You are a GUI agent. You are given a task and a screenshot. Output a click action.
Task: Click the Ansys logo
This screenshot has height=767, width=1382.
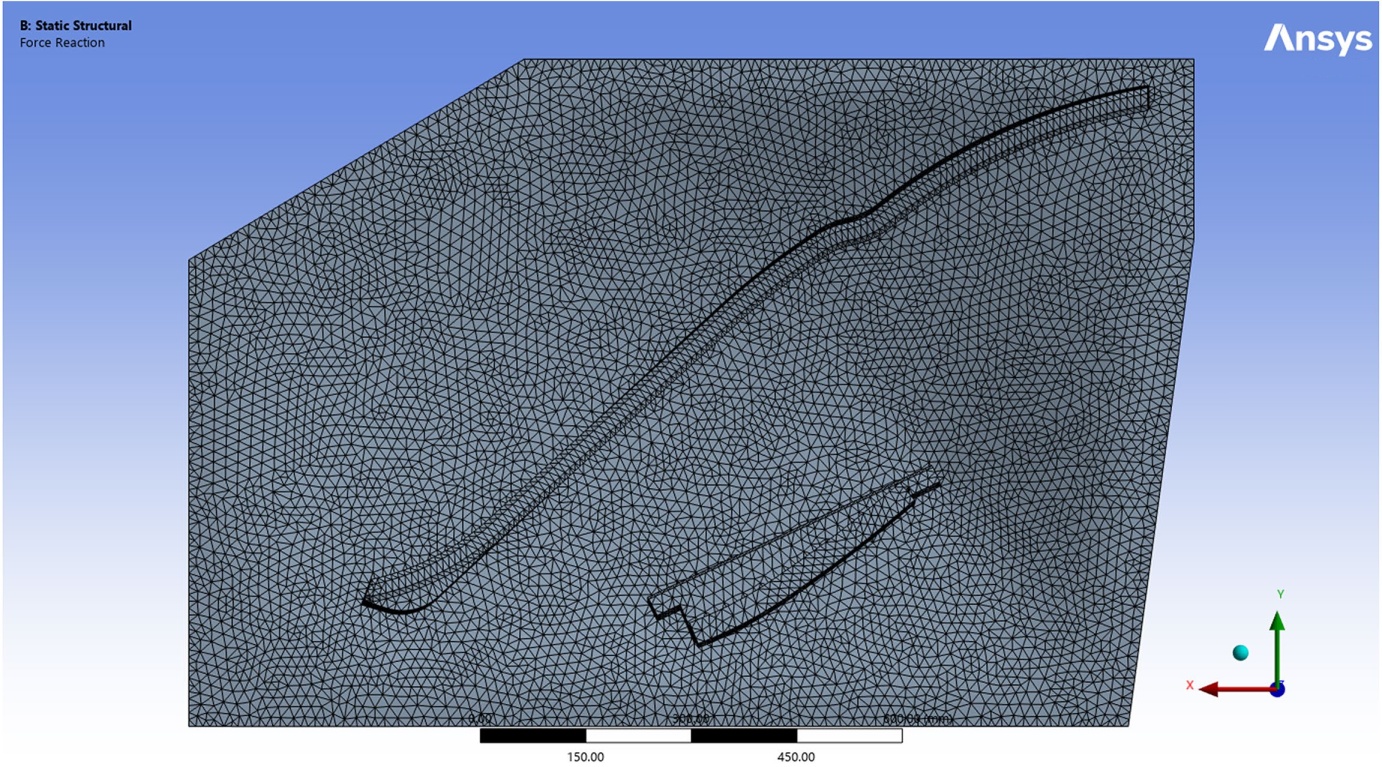(x=1318, y=39)
